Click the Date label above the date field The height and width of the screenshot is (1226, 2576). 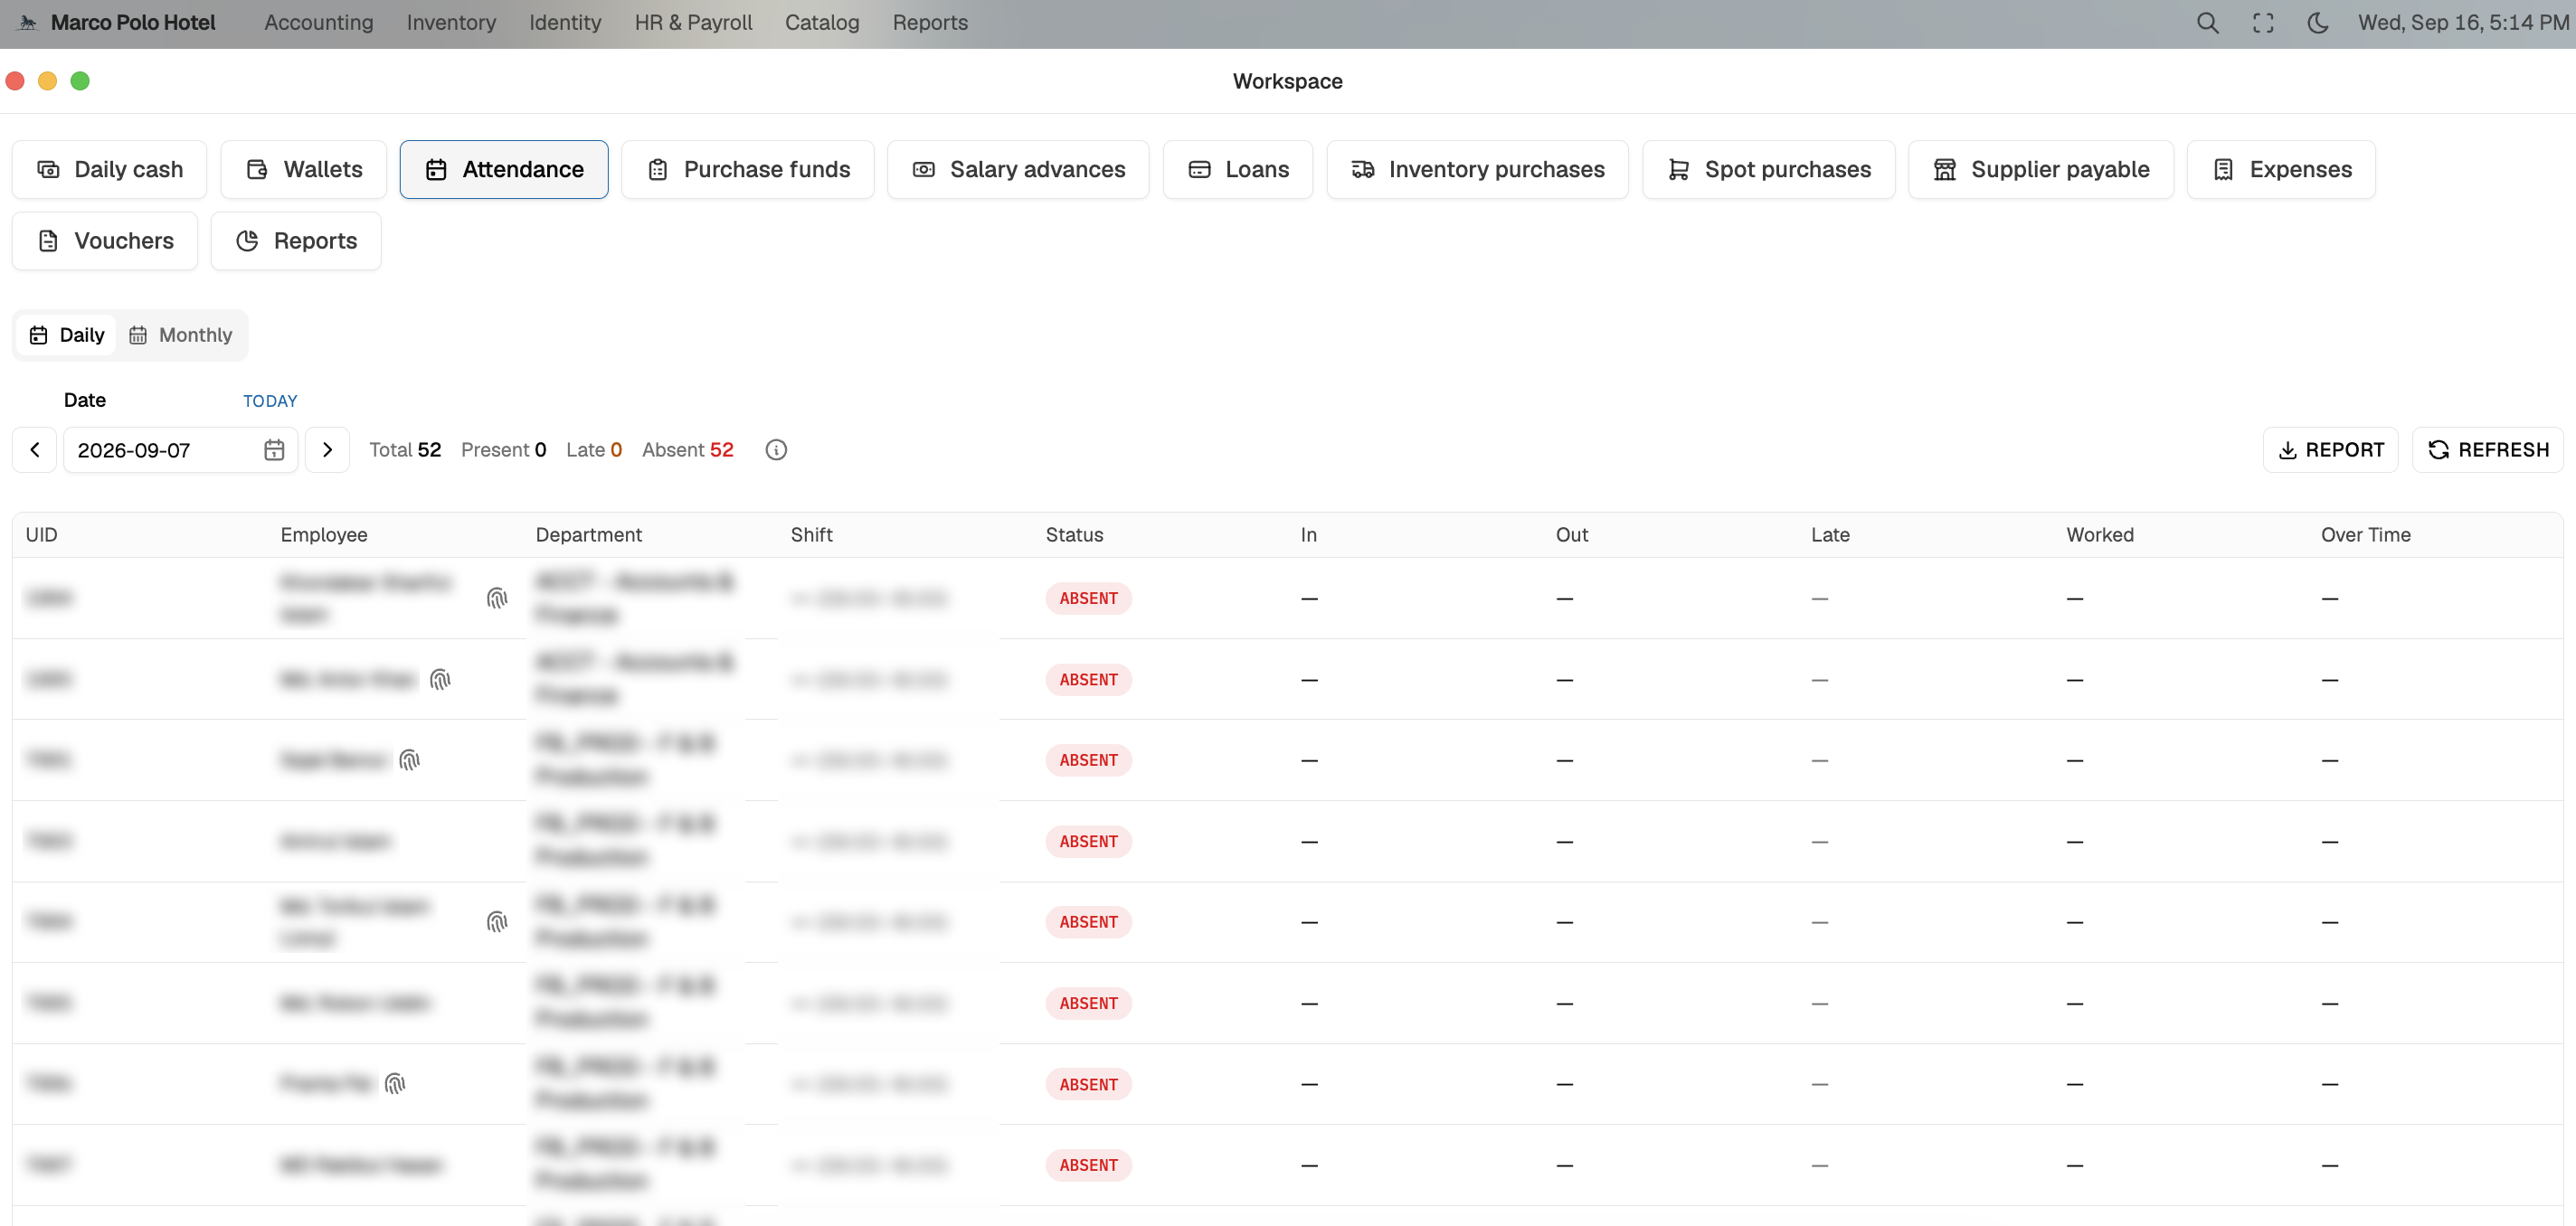click(85, 400)
